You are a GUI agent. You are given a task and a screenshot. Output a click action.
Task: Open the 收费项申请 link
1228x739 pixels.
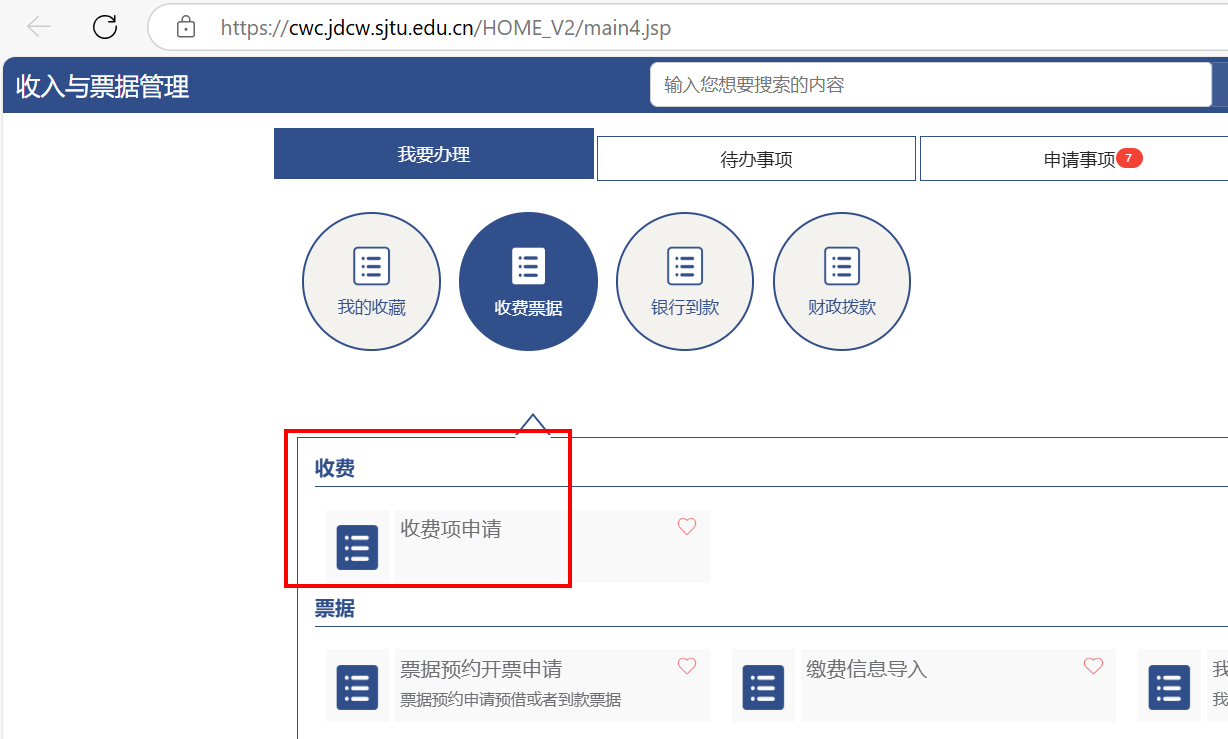[451, 529]
